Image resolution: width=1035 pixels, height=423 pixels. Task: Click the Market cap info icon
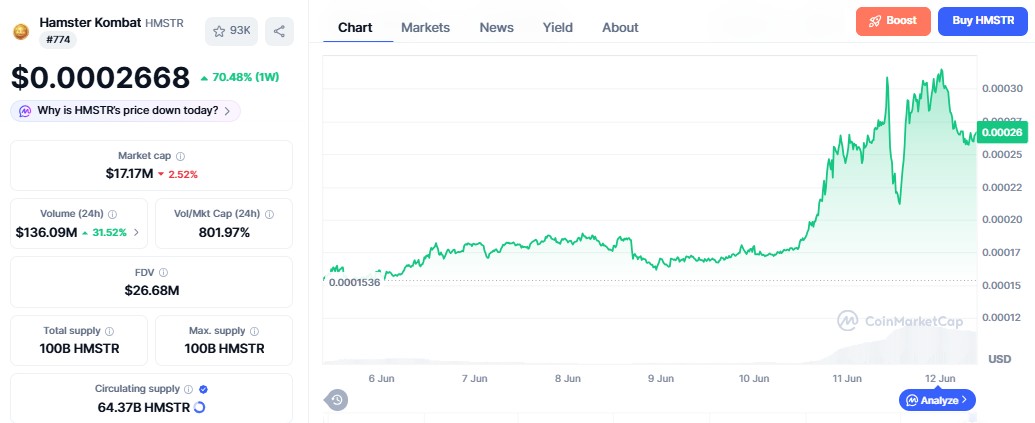180,156
